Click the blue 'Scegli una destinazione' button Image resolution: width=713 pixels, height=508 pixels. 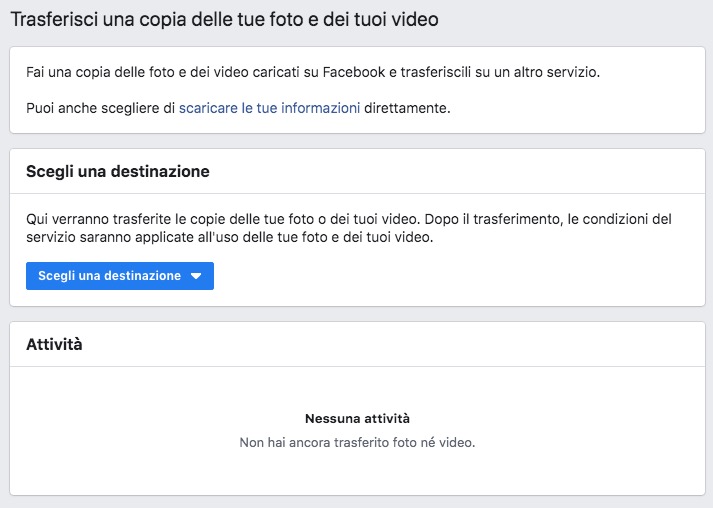110,276
